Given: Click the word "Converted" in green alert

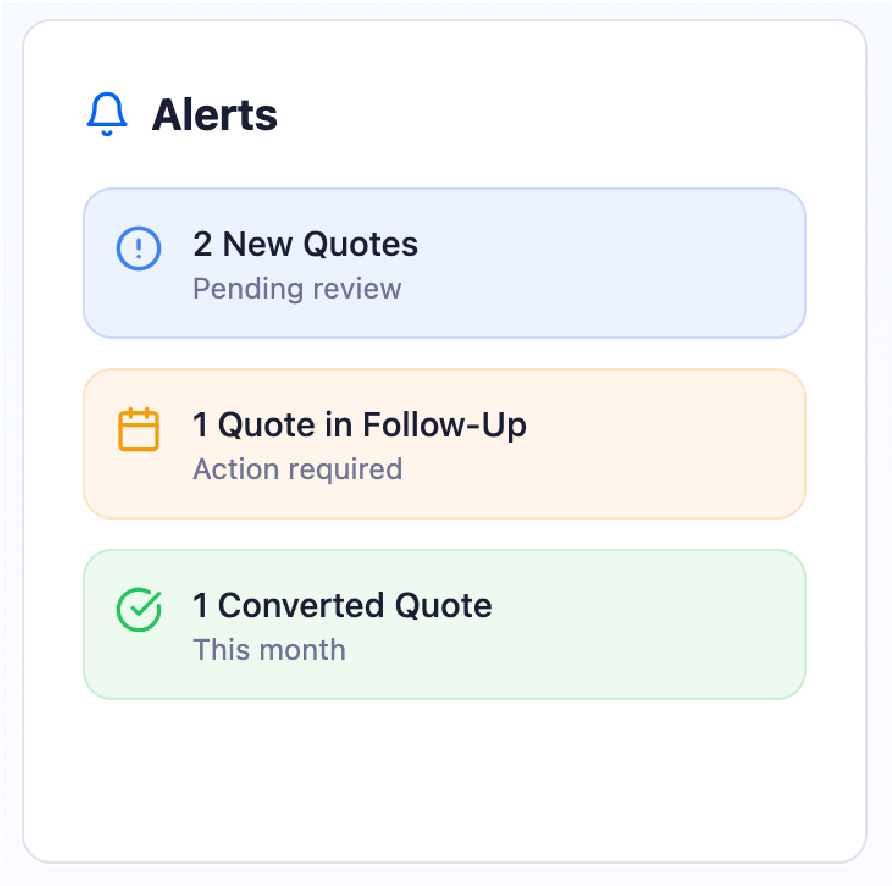Looking at the screenshot, I should tap(301, 606).
